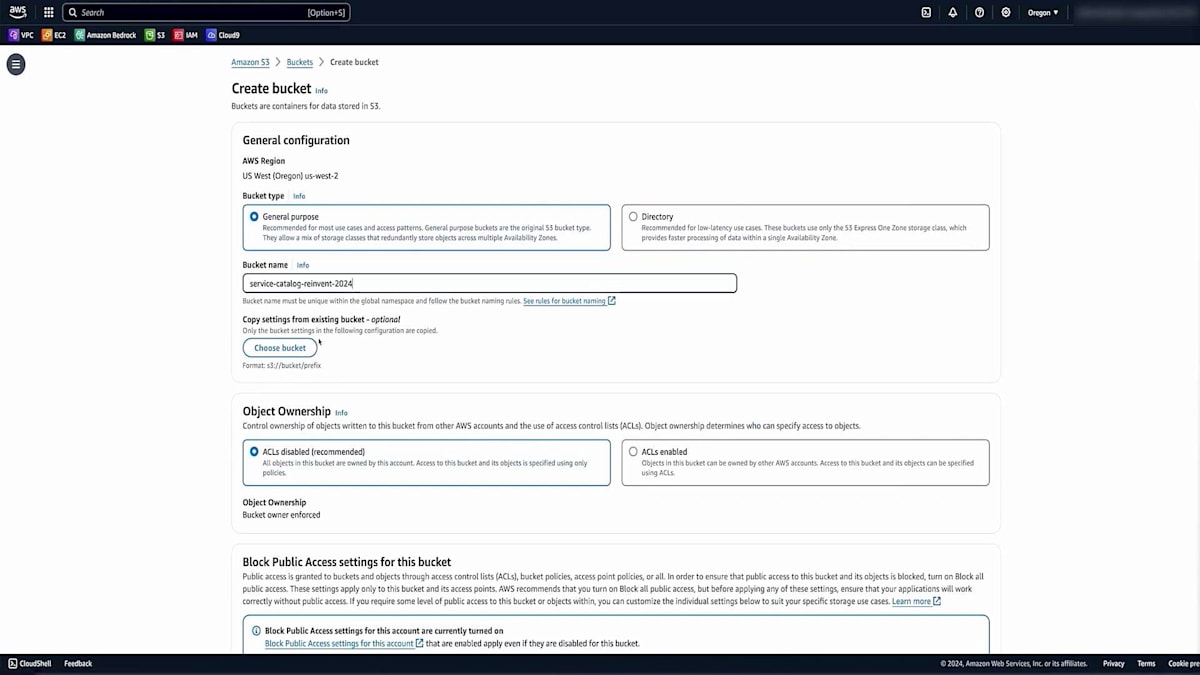Click the CloudShell icon in footer

click(x=13, y=663)
